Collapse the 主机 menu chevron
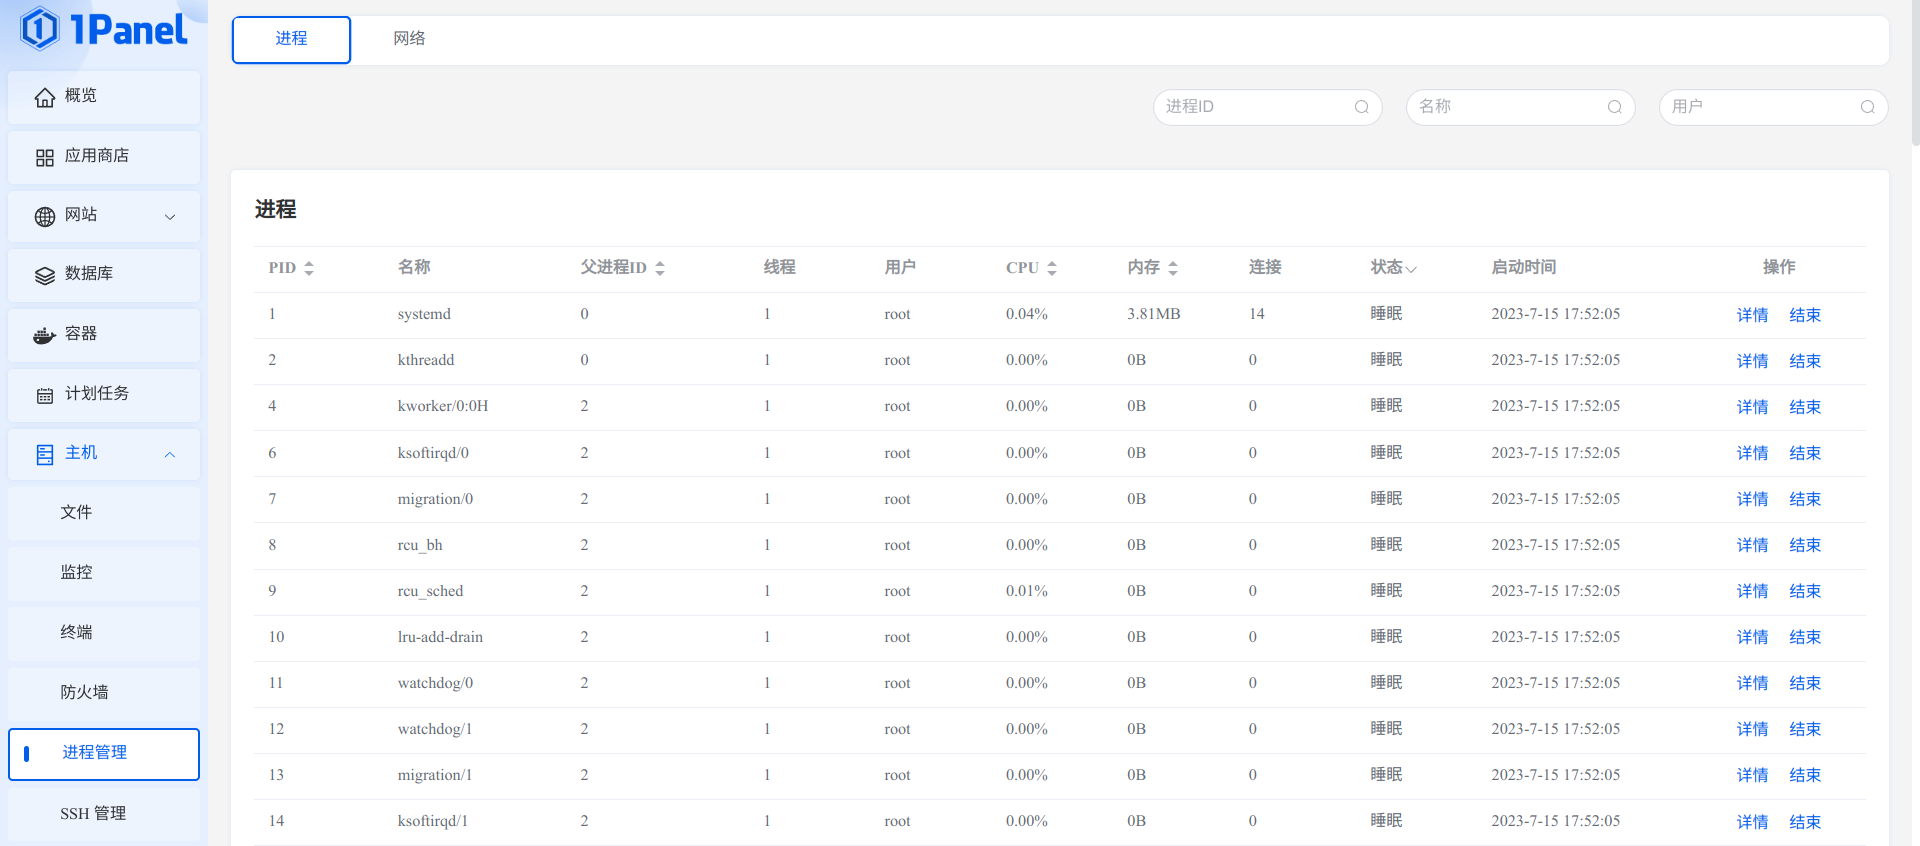This screenshot has height=846, width=1920. tap(170, 454)
